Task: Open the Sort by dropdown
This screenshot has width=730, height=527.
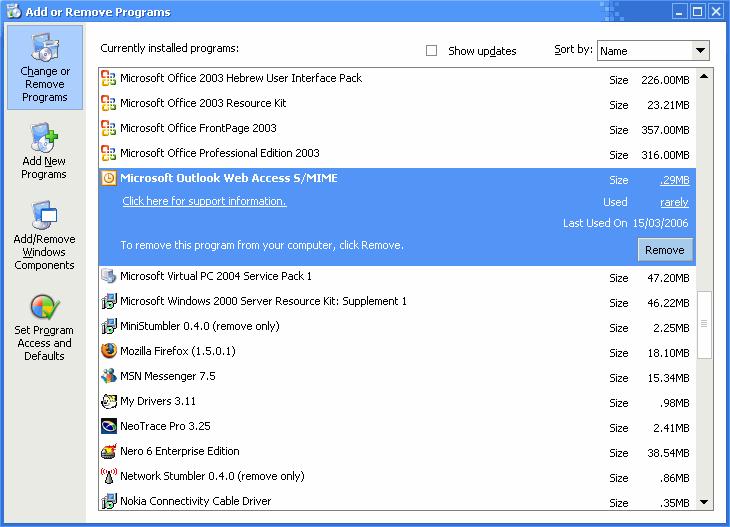Action: pyautogui.click(x=700, y=51)
